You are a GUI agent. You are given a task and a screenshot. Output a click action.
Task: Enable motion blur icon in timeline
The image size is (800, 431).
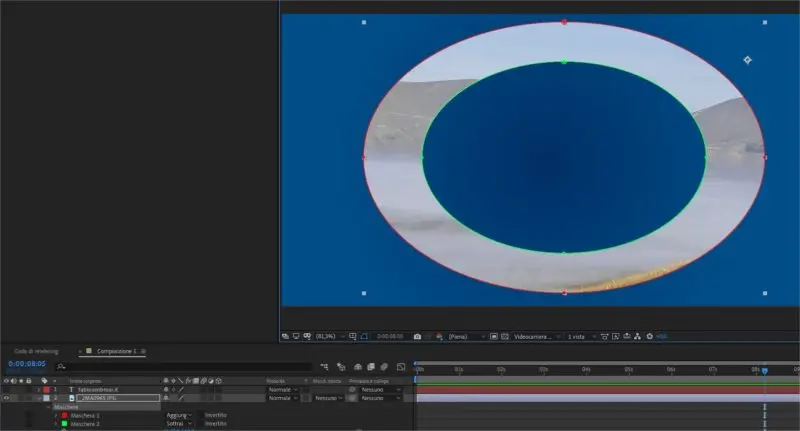[x=384, y=367]
